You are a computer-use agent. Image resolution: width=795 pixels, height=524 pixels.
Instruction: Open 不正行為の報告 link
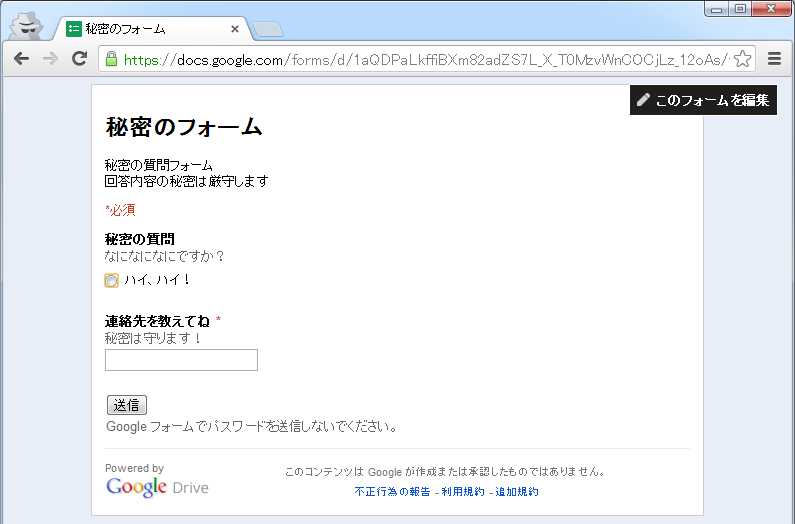coord(392,492)
